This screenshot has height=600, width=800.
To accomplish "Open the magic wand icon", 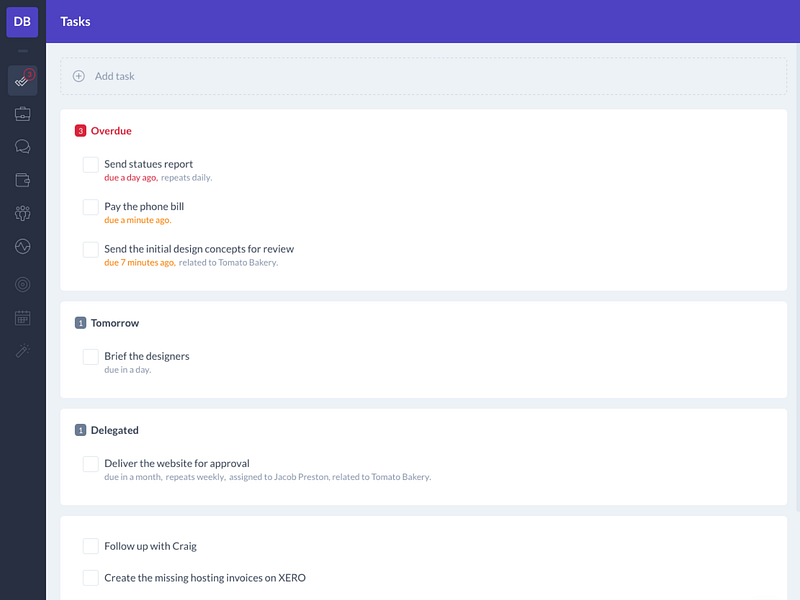I will tap(22, 351).
